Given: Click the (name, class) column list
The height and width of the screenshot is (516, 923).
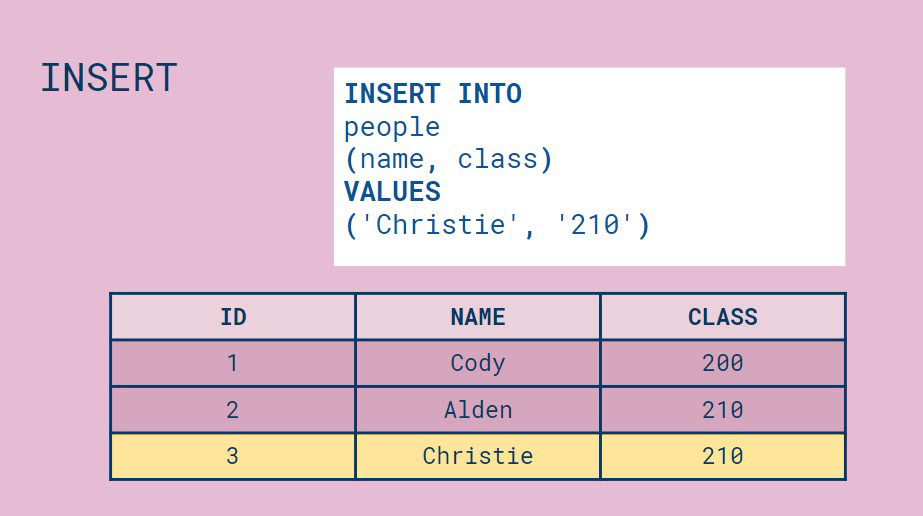Looking at the screenshot, I should (449, 159).
